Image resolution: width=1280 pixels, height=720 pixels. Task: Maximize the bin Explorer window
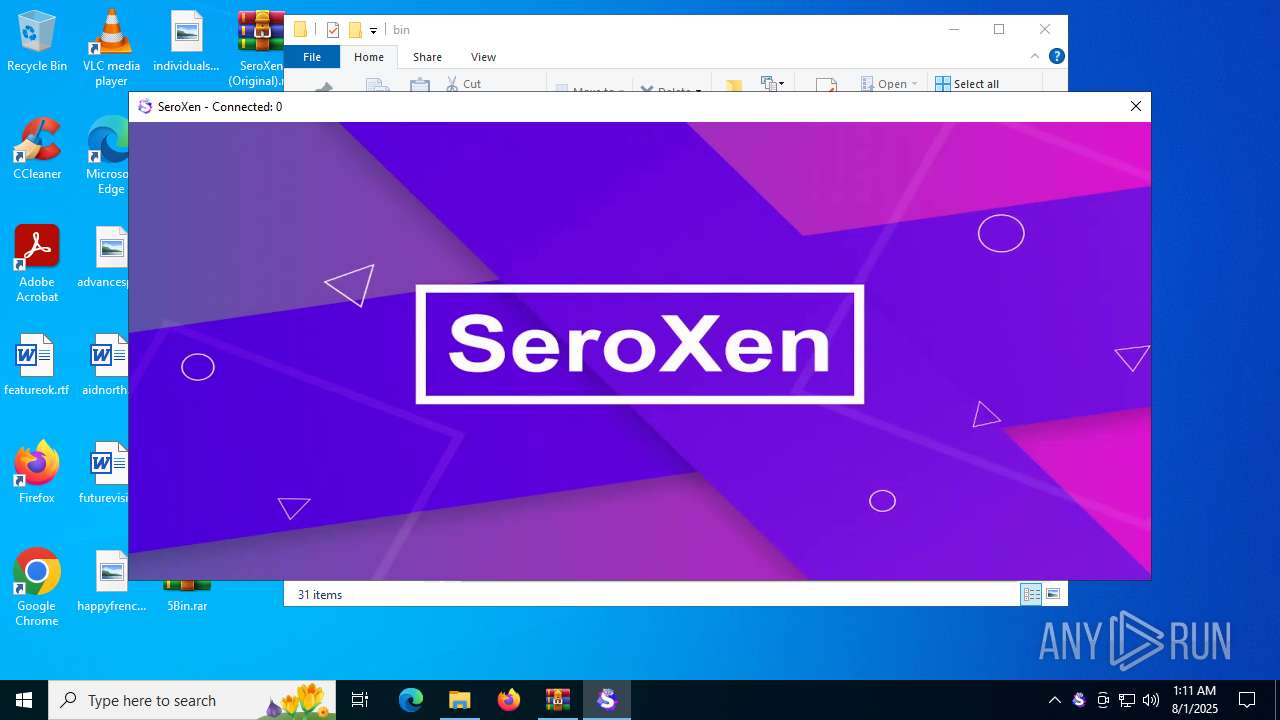click(998, 29)
